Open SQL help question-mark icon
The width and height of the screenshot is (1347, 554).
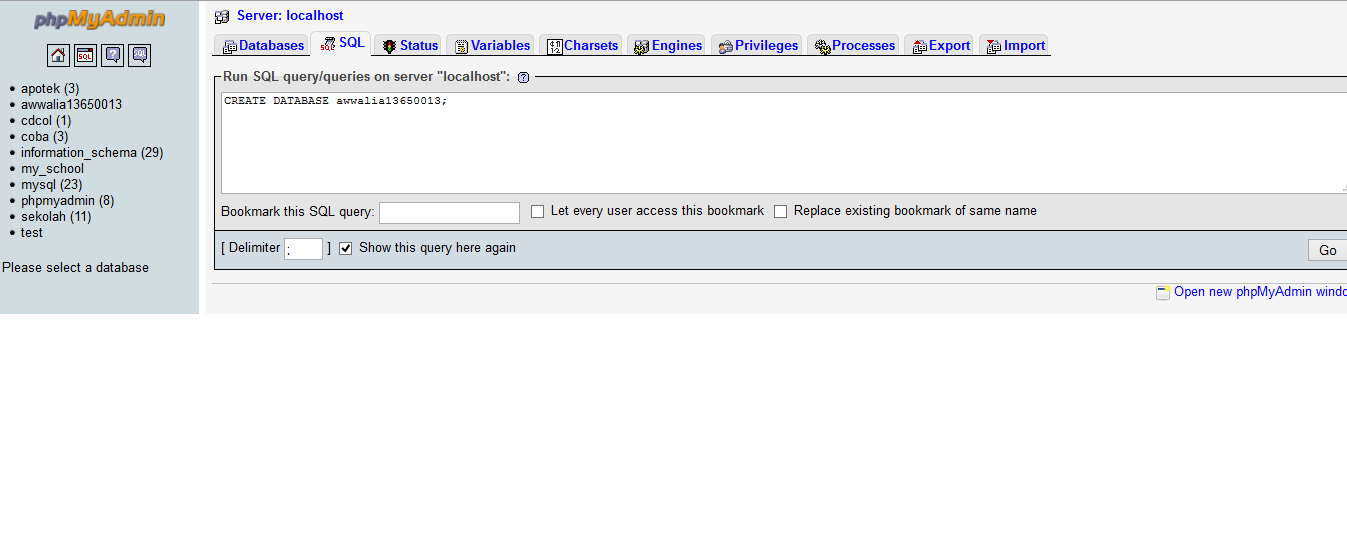click(x=523, y=77)
